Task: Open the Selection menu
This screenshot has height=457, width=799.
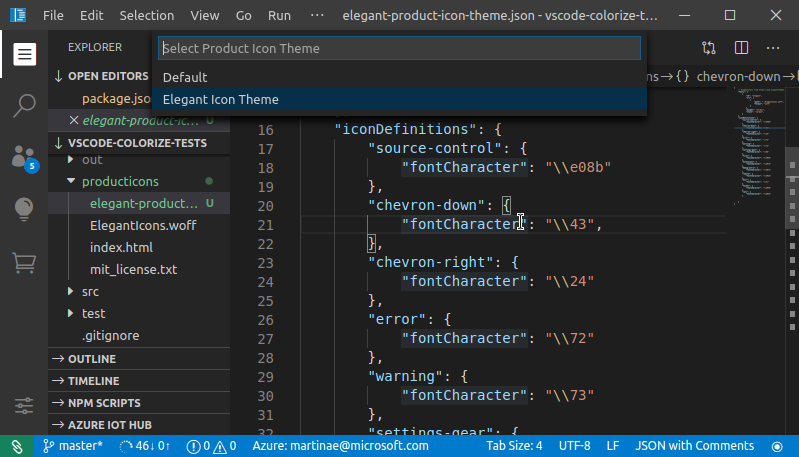Action: pyautogui.click(x=146, y=16)
